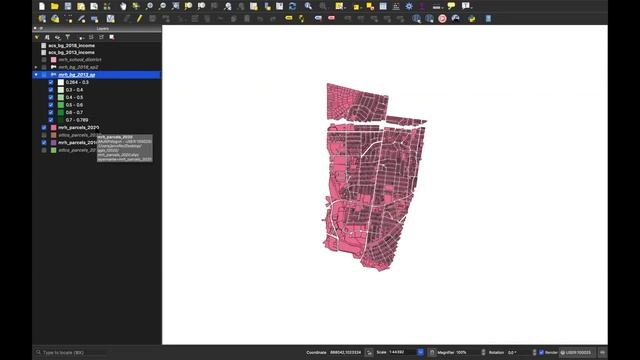Toggle the 0.5 - 0.6 class checkbox
This screenshot has width=640, height=360.
point(51,105)
